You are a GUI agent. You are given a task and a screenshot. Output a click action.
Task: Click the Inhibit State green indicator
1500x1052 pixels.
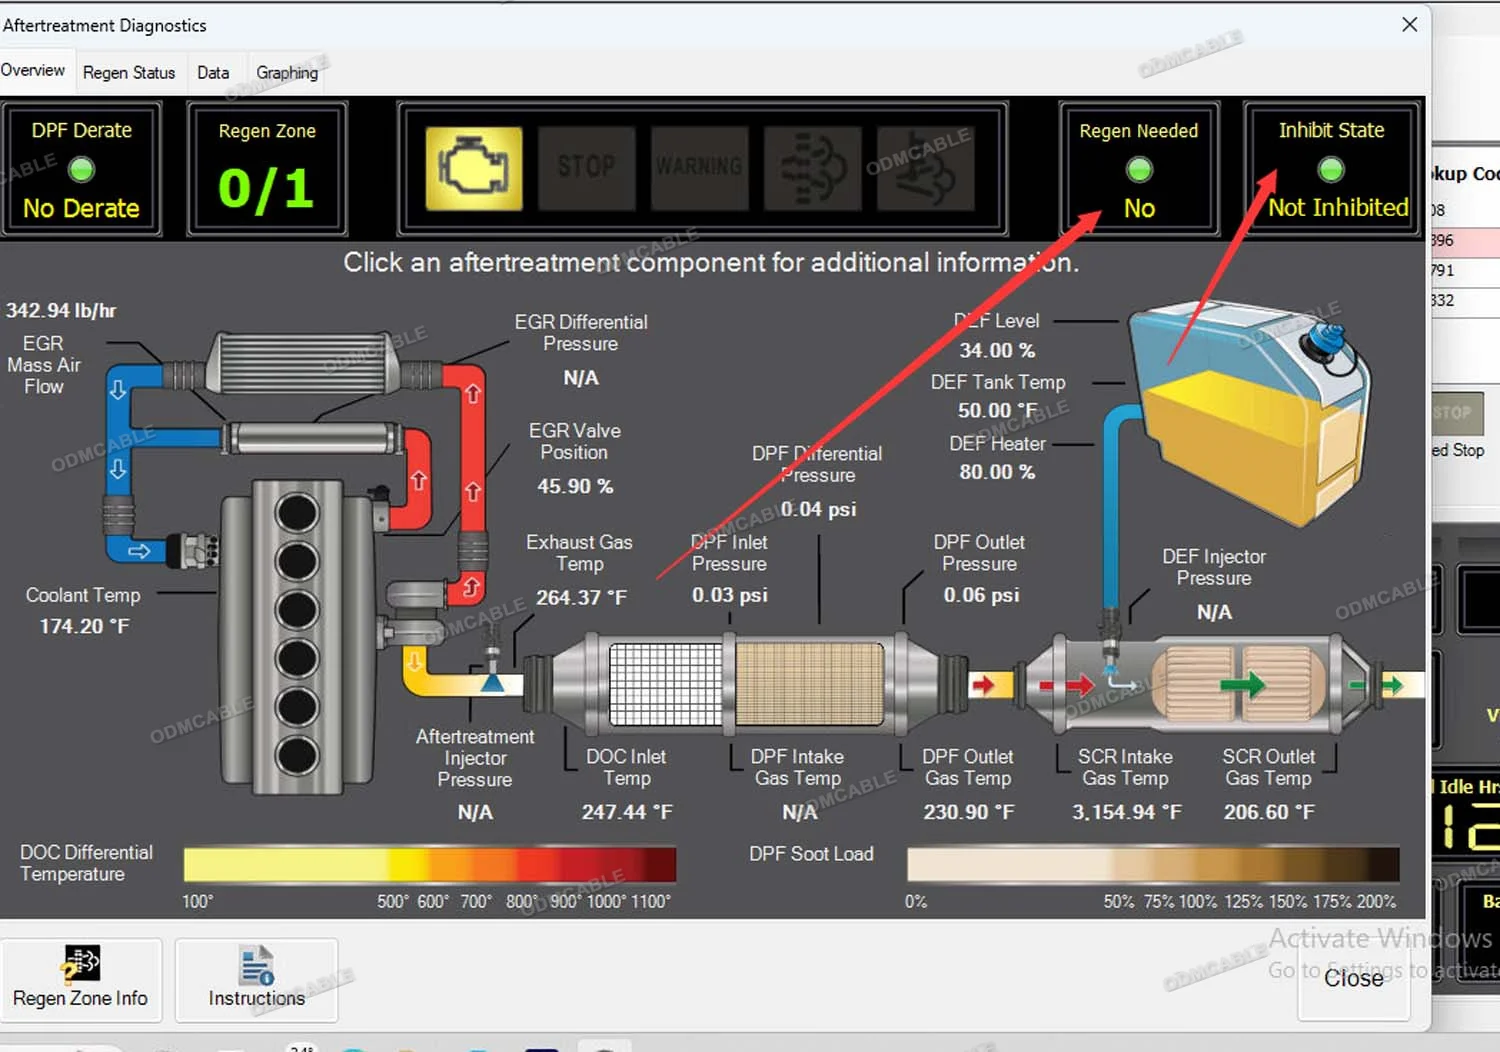[x=1330, y=170]
